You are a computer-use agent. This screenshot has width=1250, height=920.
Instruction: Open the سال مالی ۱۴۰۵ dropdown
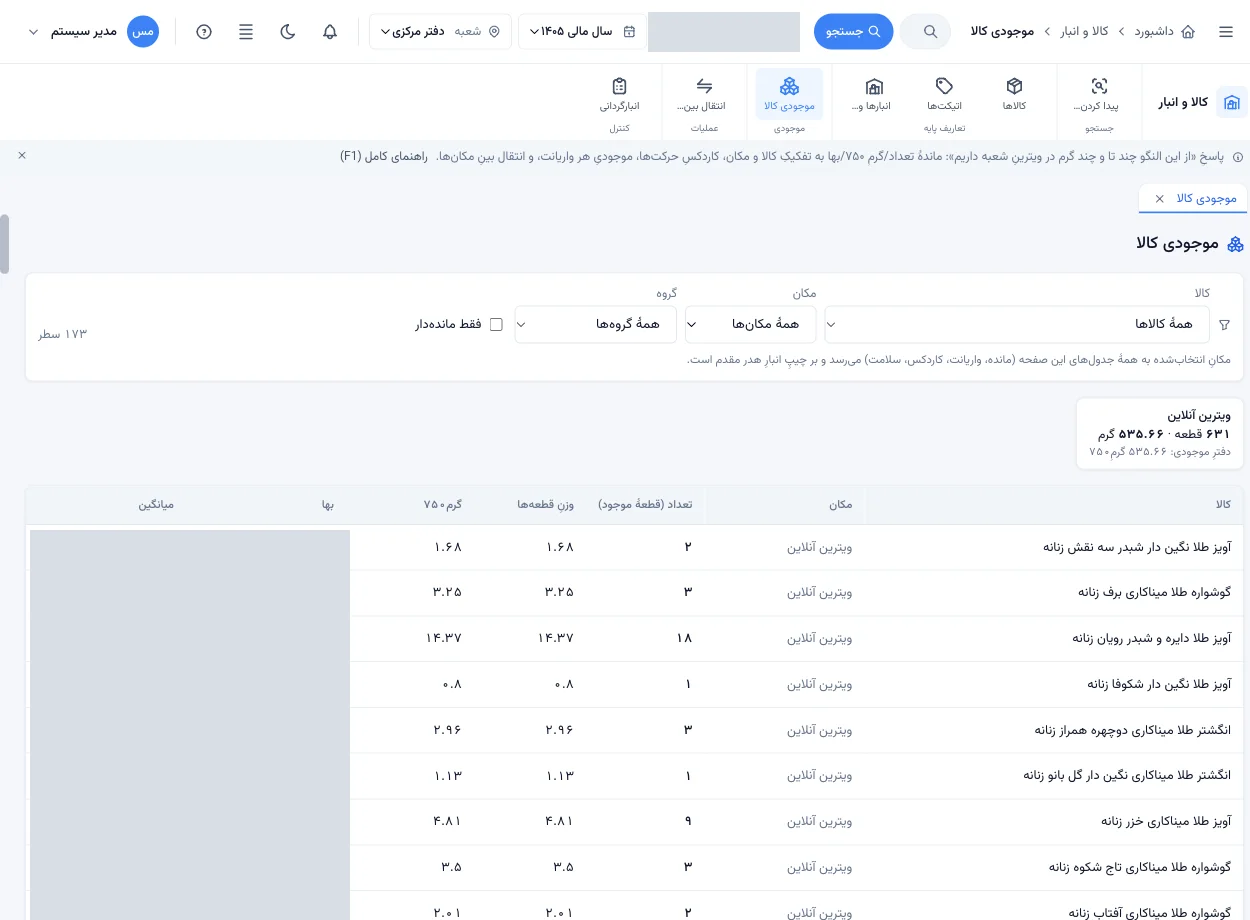tap(580, 32)
